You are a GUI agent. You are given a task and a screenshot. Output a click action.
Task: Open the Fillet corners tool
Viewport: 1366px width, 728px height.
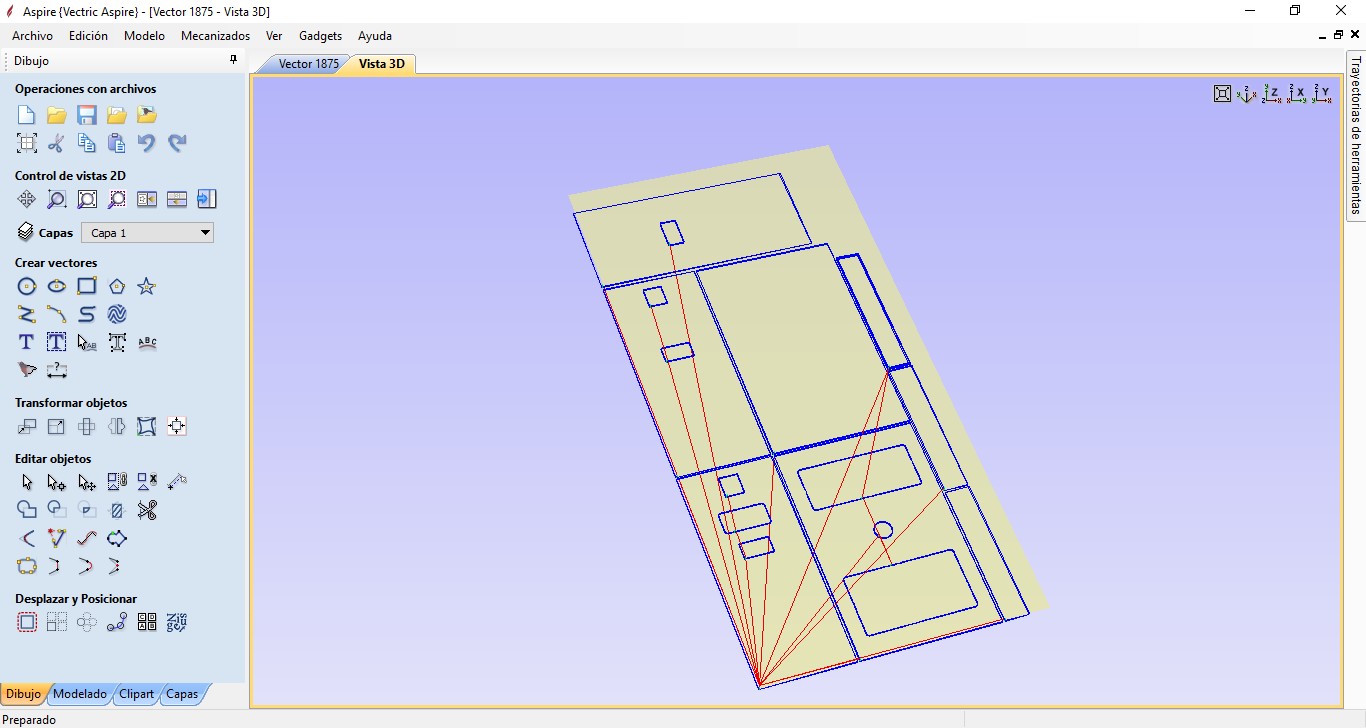[27, 539]
